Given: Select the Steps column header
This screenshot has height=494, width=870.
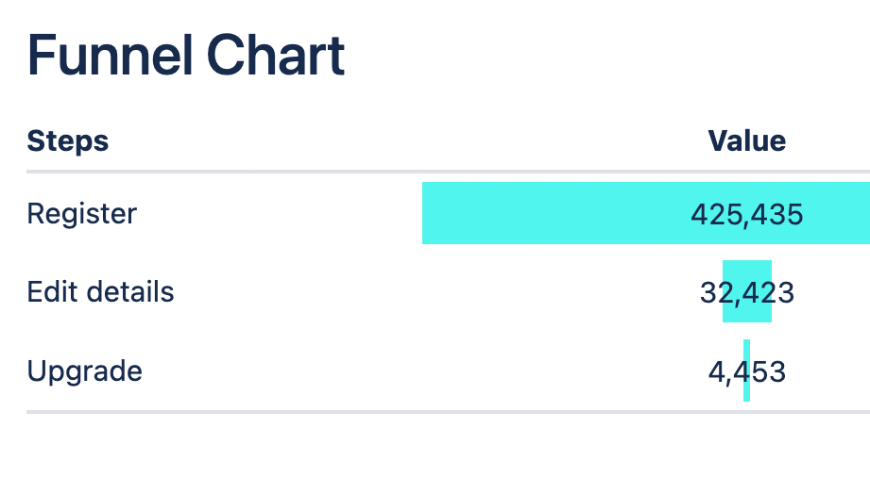Looking at the screenshot, I should click(x=67, y=141).
